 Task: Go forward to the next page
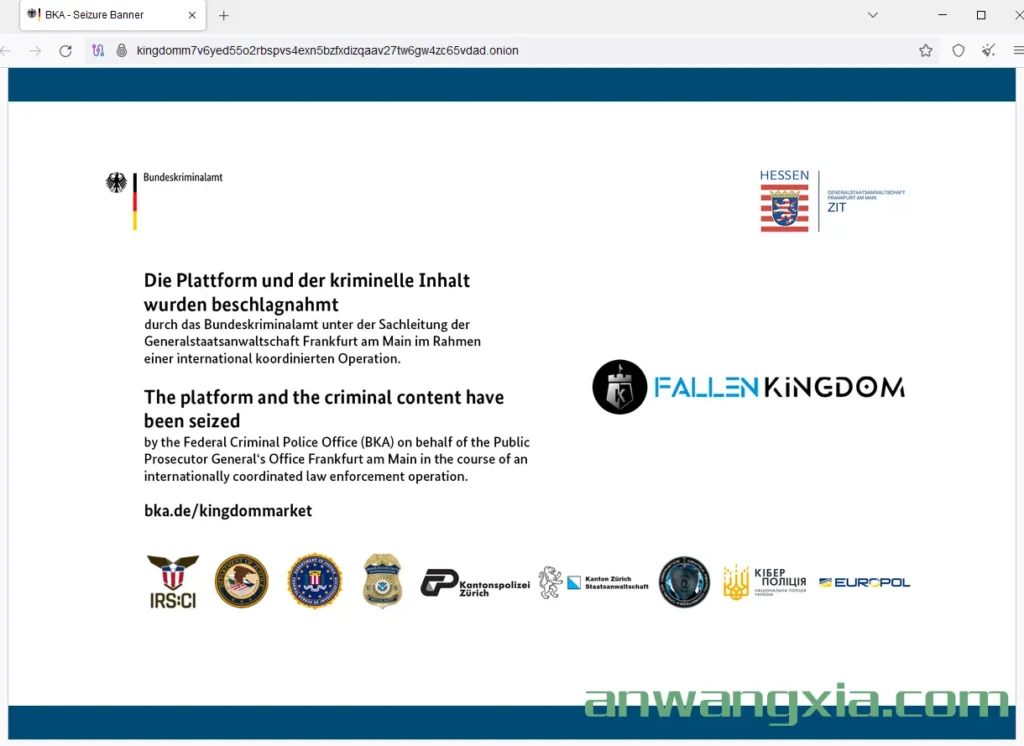coord(35,51)
